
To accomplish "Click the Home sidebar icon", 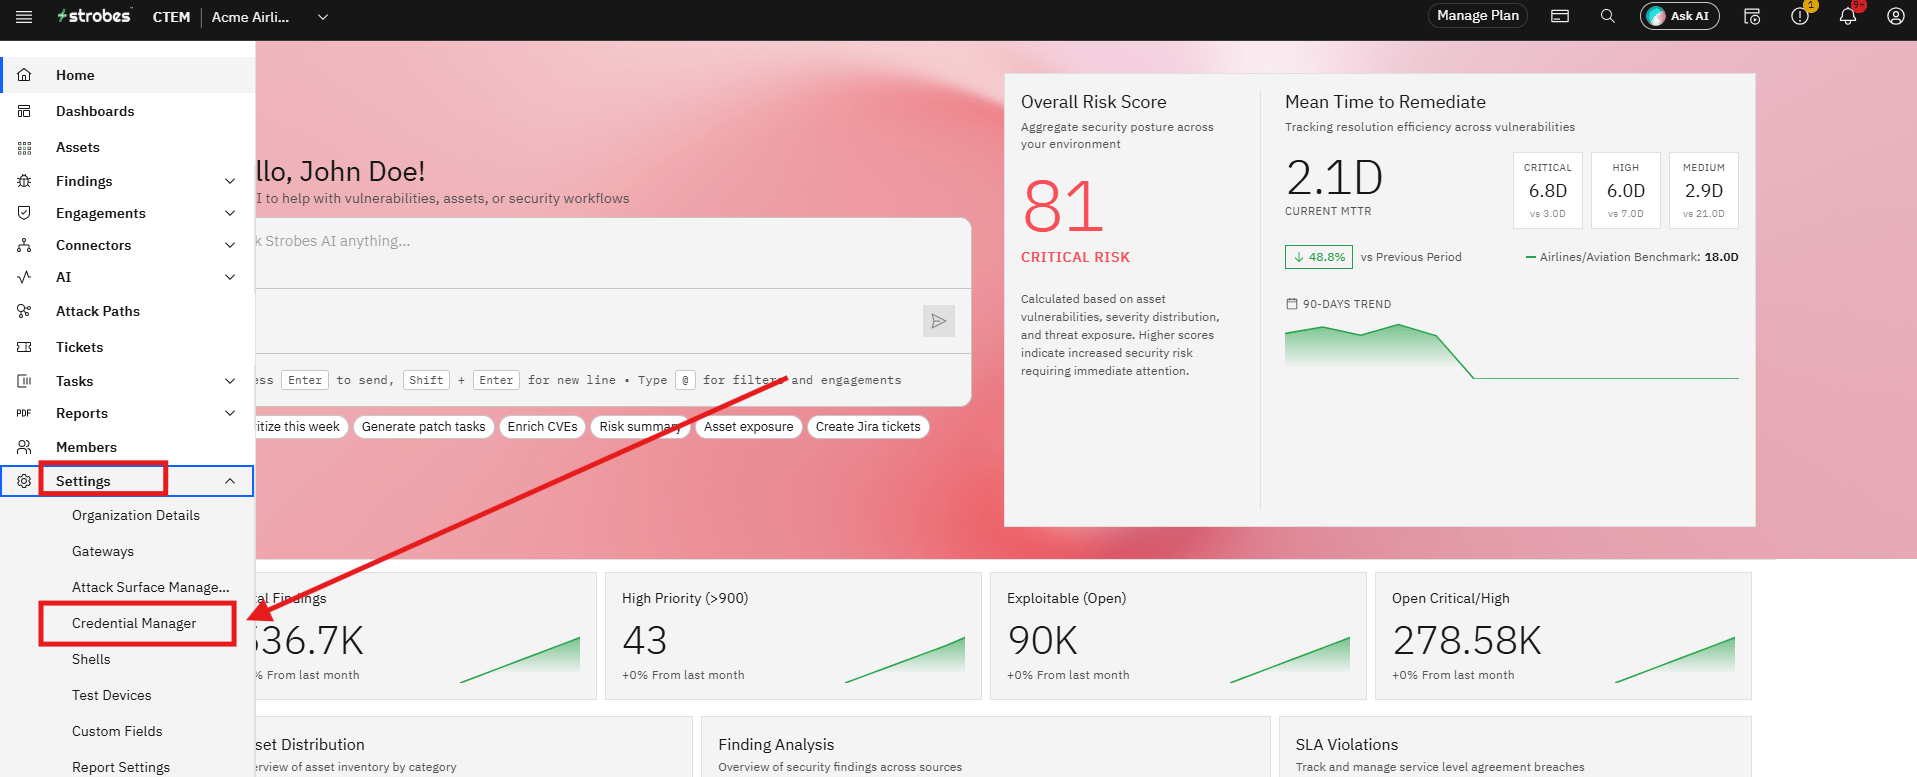I will click(x=24, y=75).
